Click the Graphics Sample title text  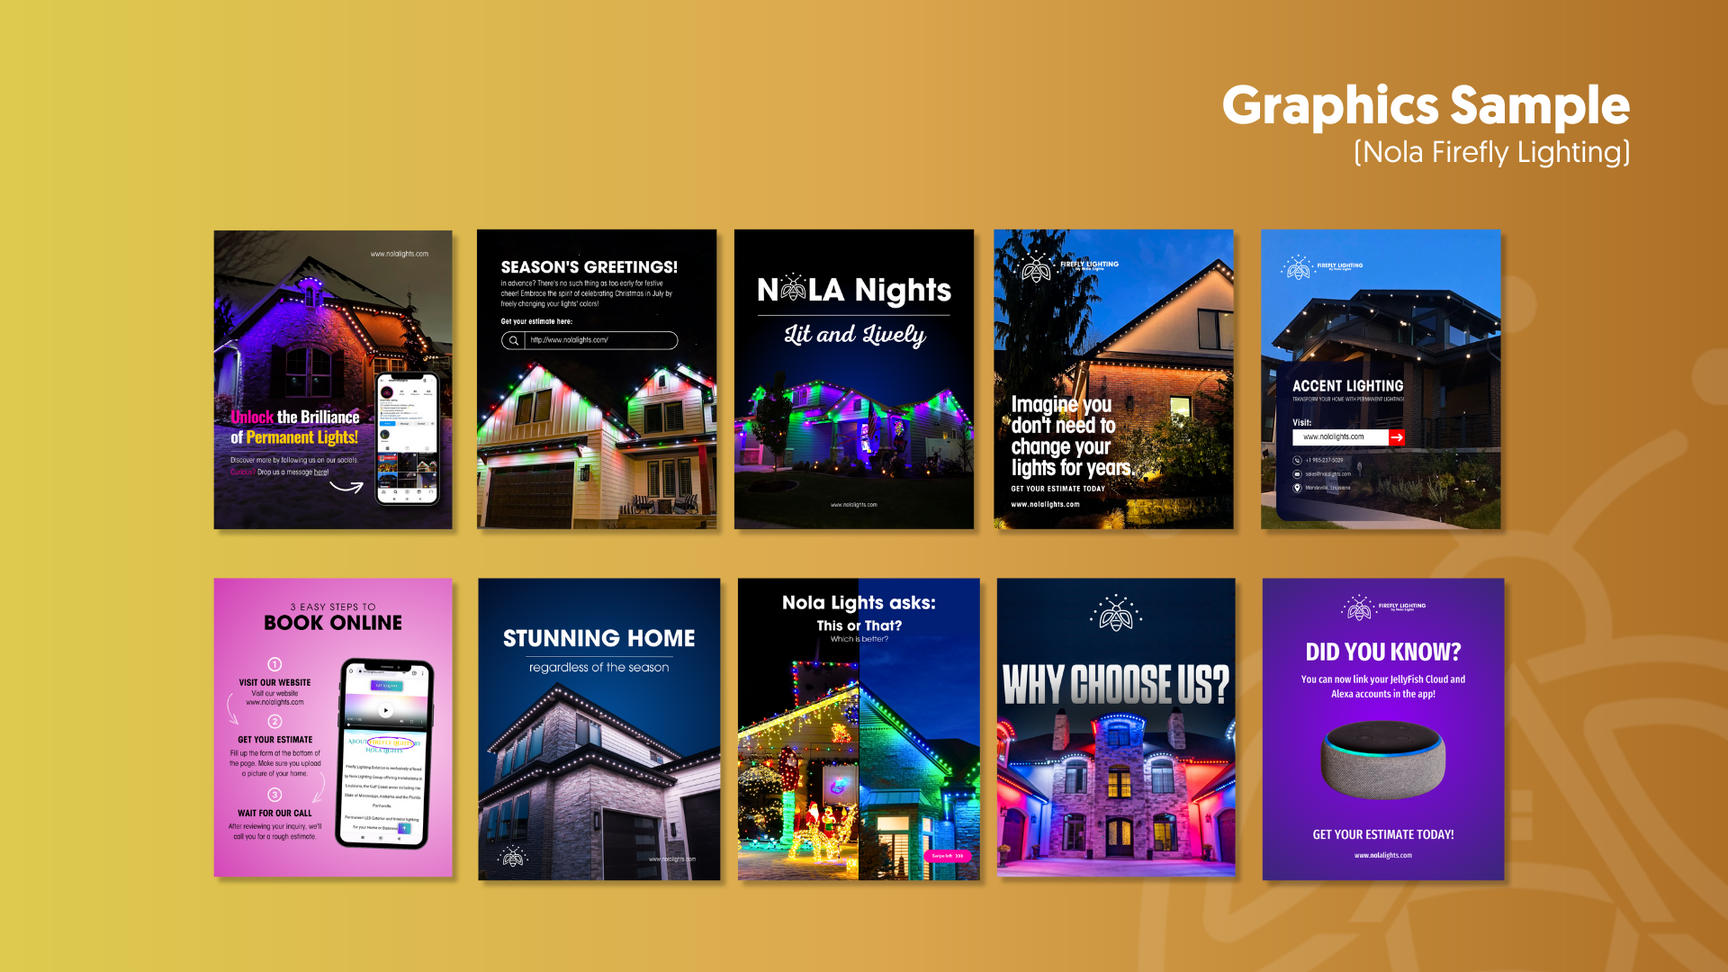coord(1425,105)
